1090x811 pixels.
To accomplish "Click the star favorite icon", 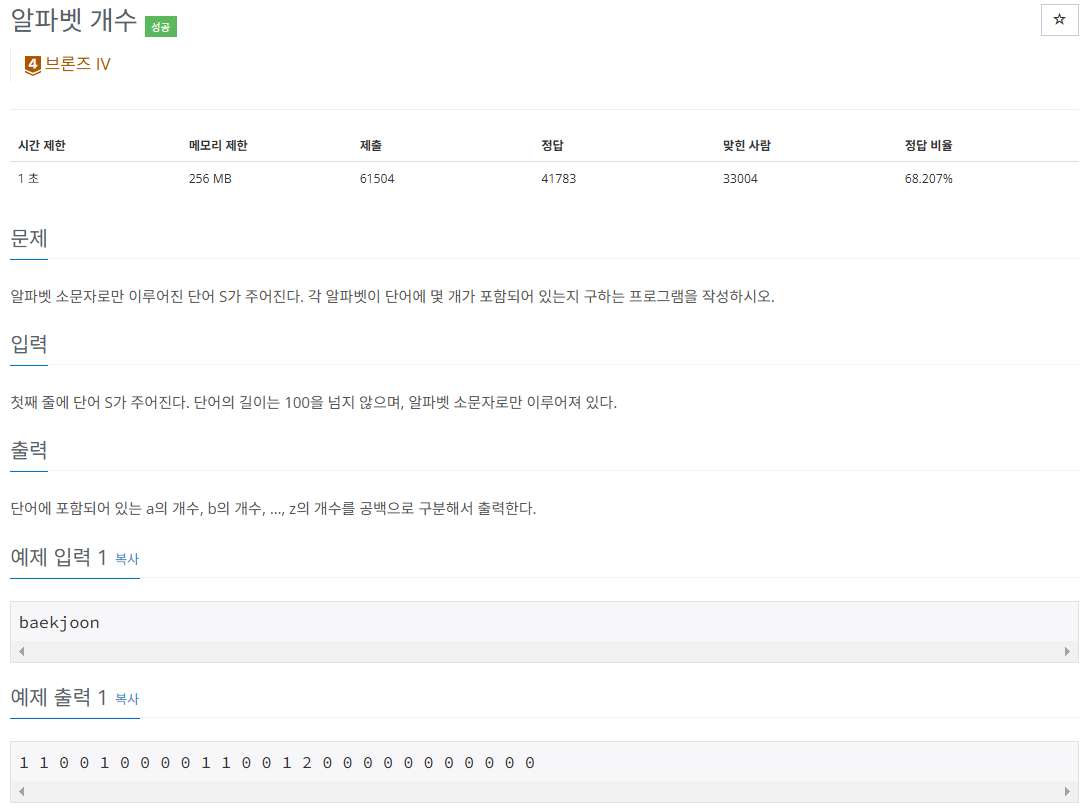I will [x=1059, y=19].
